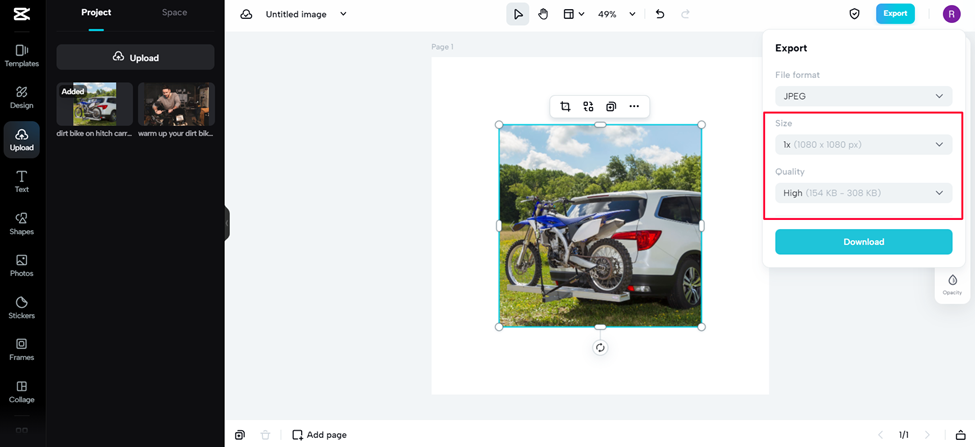Click the 1/1 page indicator

point(903,435)
